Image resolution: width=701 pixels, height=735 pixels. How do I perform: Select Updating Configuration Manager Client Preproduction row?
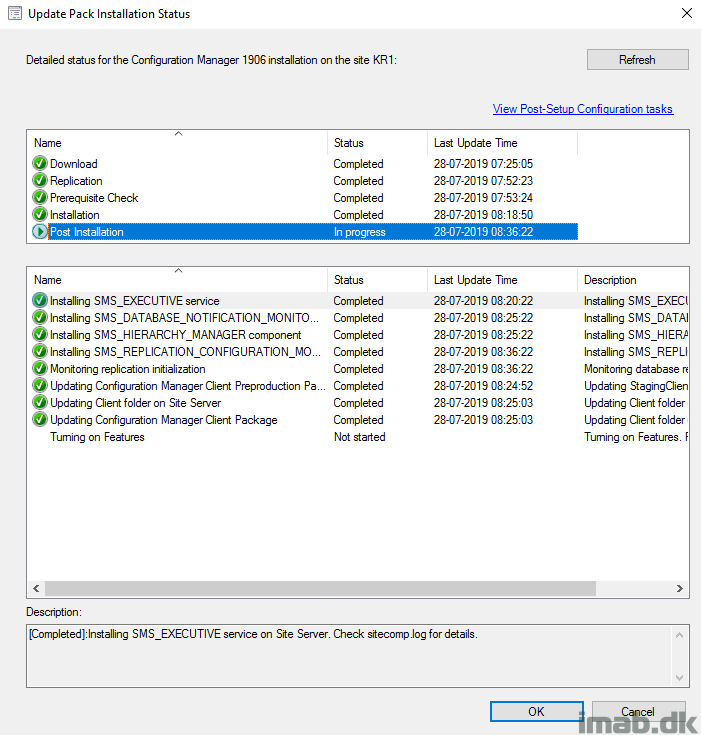(360, 385)
